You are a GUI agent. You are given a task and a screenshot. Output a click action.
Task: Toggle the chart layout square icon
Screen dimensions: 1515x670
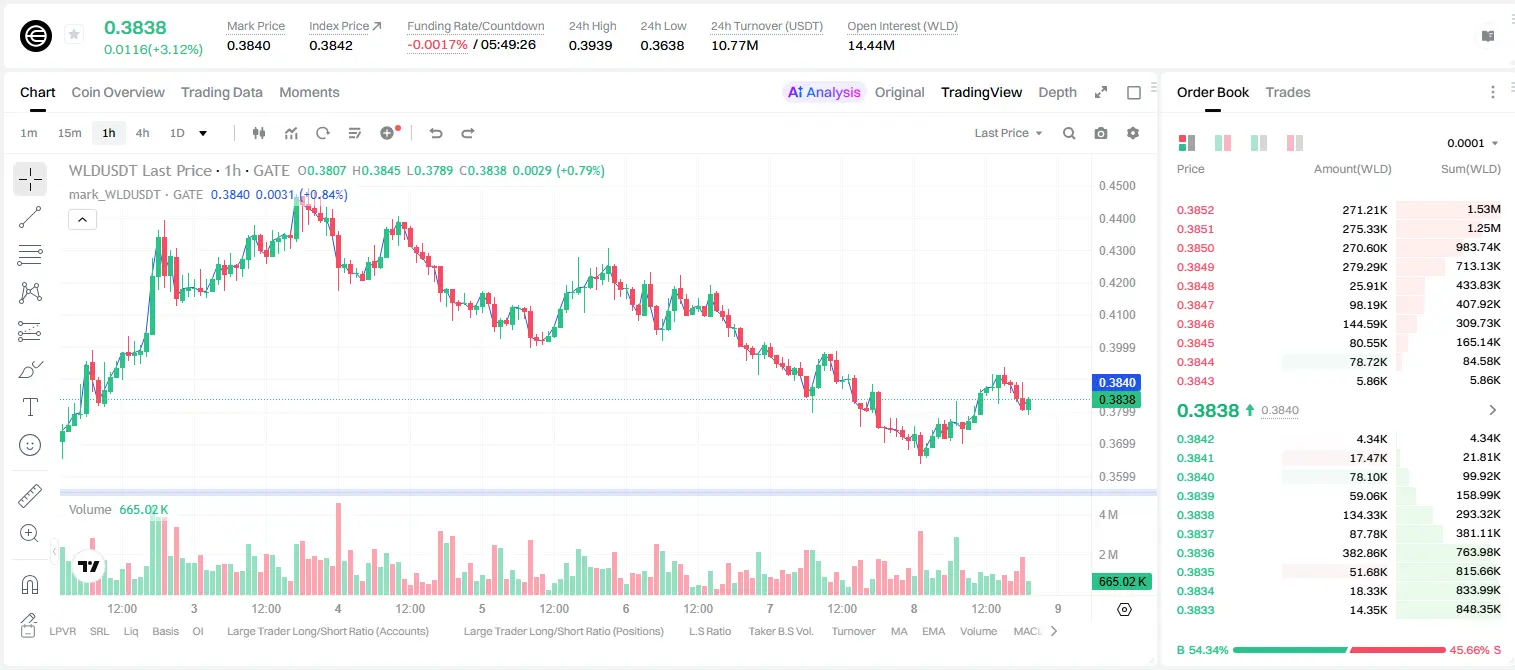coord(1134,92)
